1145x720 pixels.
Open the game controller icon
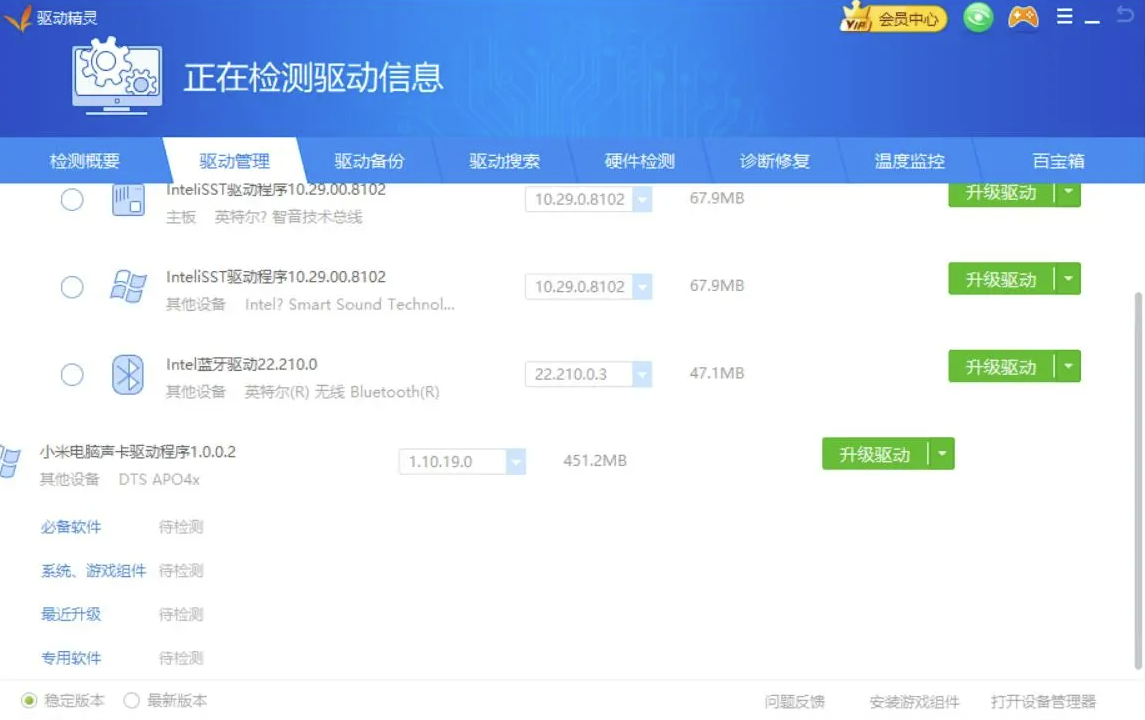pos(1022,17)
